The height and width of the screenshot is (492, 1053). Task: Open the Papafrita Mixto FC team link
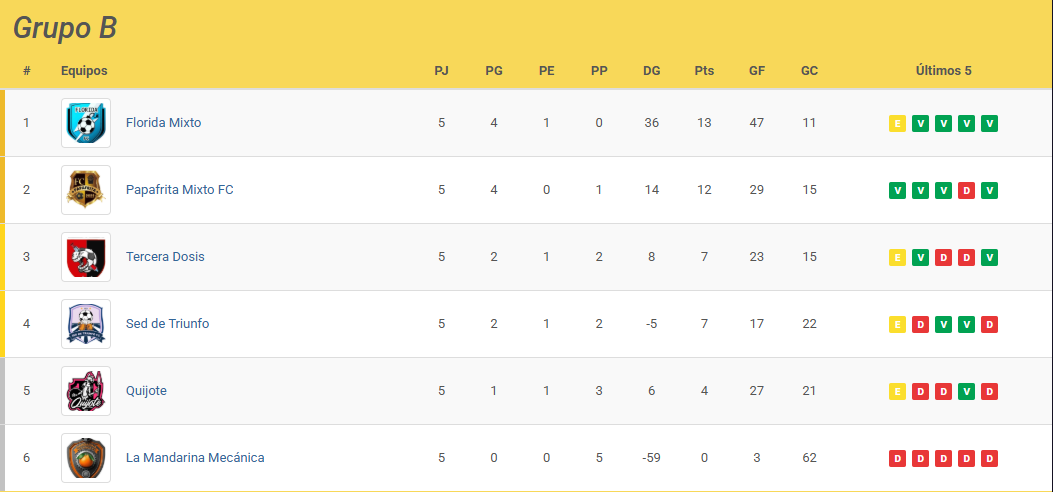(x=179, y=190)
